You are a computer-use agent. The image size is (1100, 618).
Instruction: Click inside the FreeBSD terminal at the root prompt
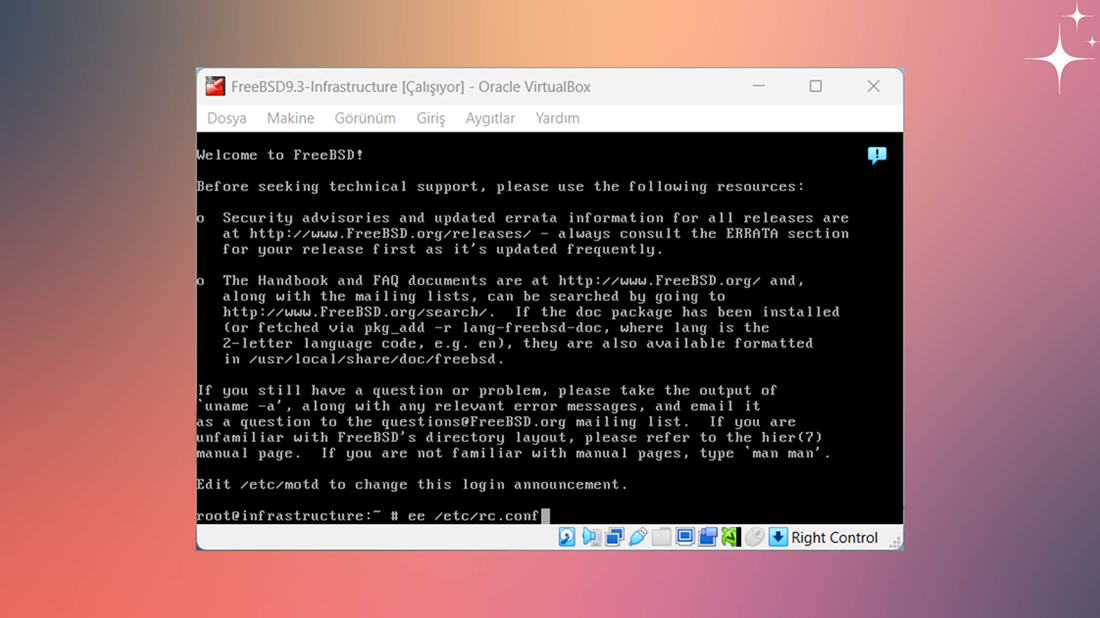pos(373,516)
